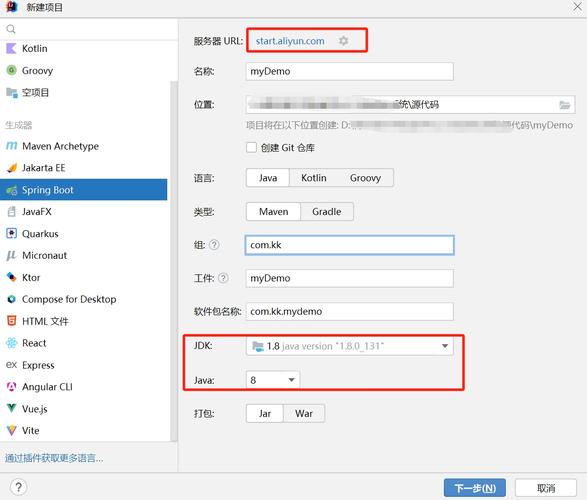Select Kotlin as the language

coord(314,178)
